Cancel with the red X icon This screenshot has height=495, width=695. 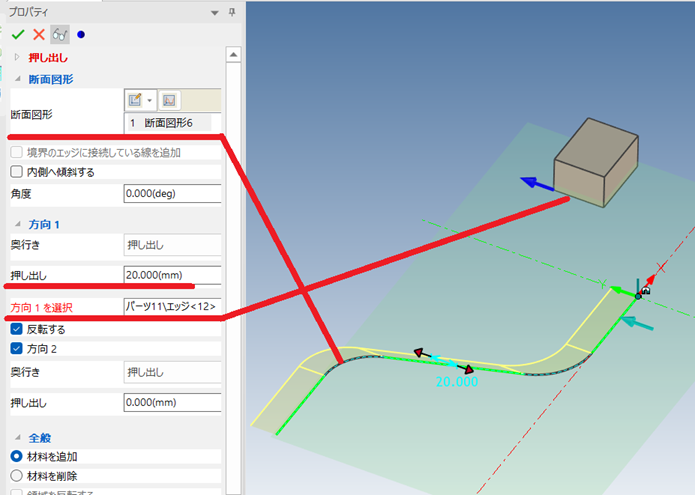coord(39,34)
